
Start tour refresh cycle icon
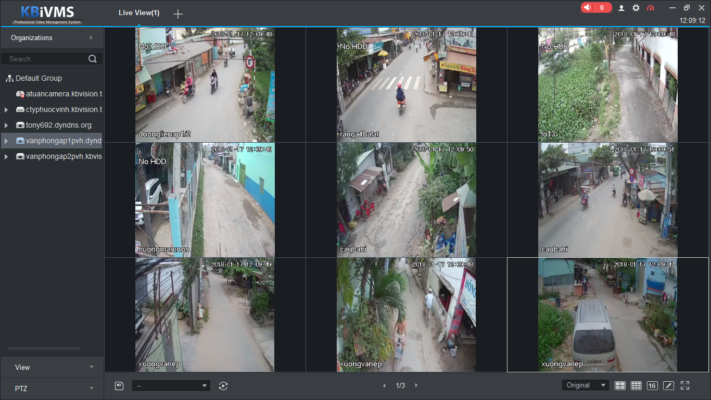tap(223, 385)
